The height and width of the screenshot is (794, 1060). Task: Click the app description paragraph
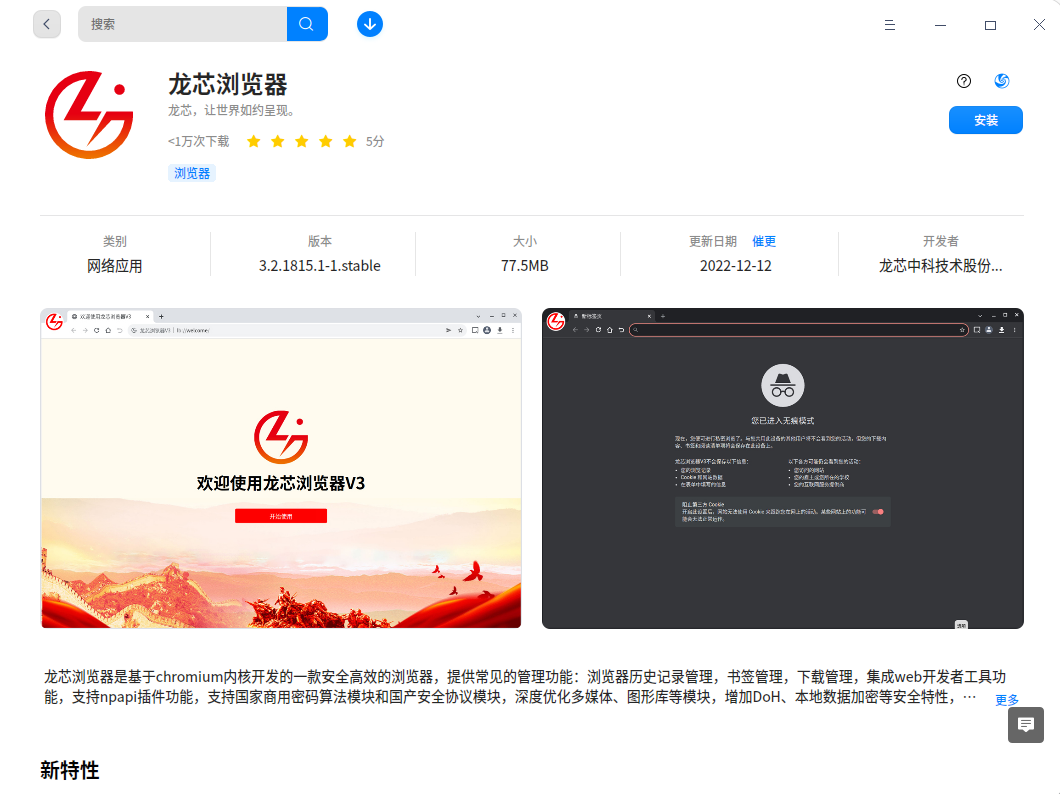(525, 687)
